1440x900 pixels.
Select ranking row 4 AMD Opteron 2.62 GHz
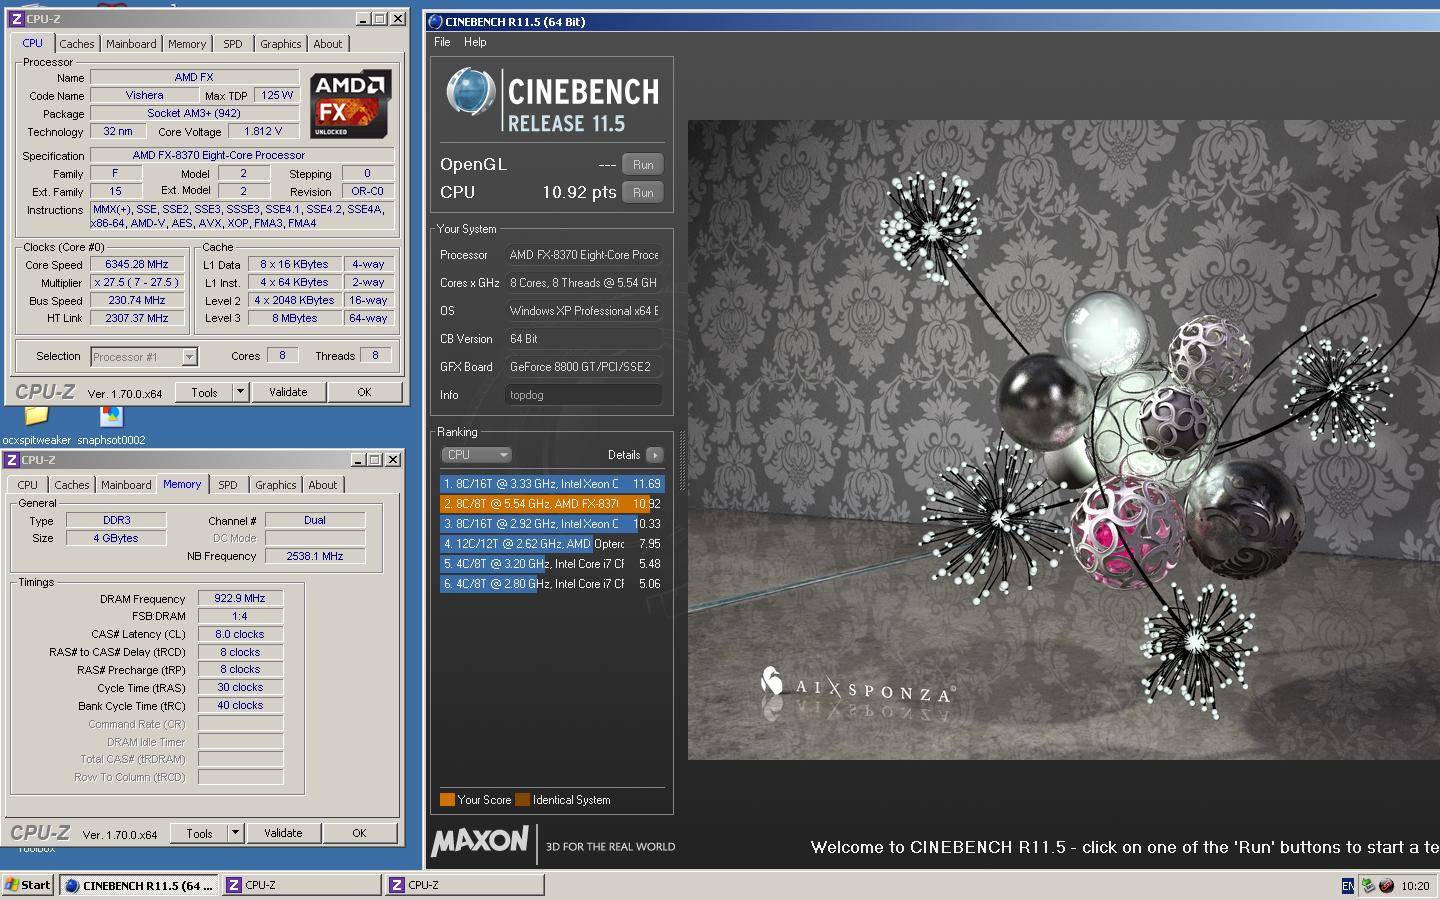point(552,544)
